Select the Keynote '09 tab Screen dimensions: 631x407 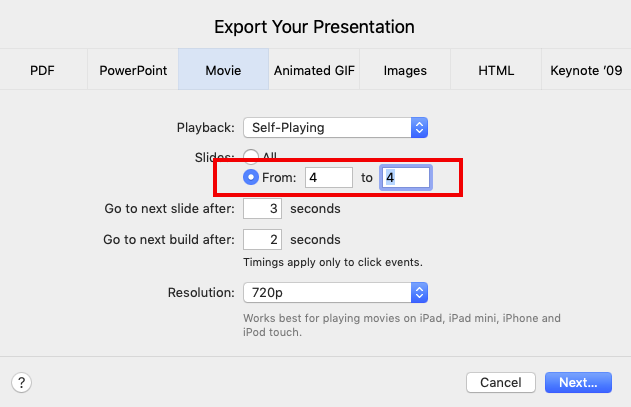tap(586, 71)
